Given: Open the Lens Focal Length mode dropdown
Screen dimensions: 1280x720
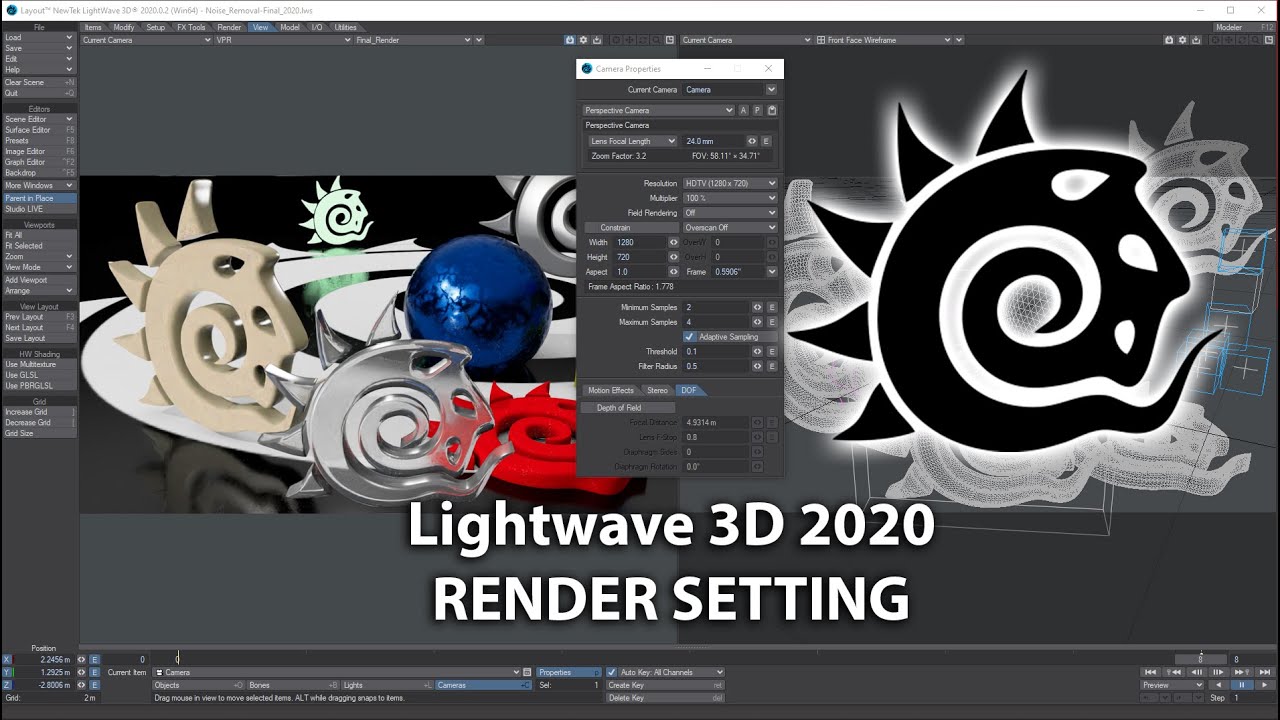Looking at the screenshot, I should [x=633, y=141].
